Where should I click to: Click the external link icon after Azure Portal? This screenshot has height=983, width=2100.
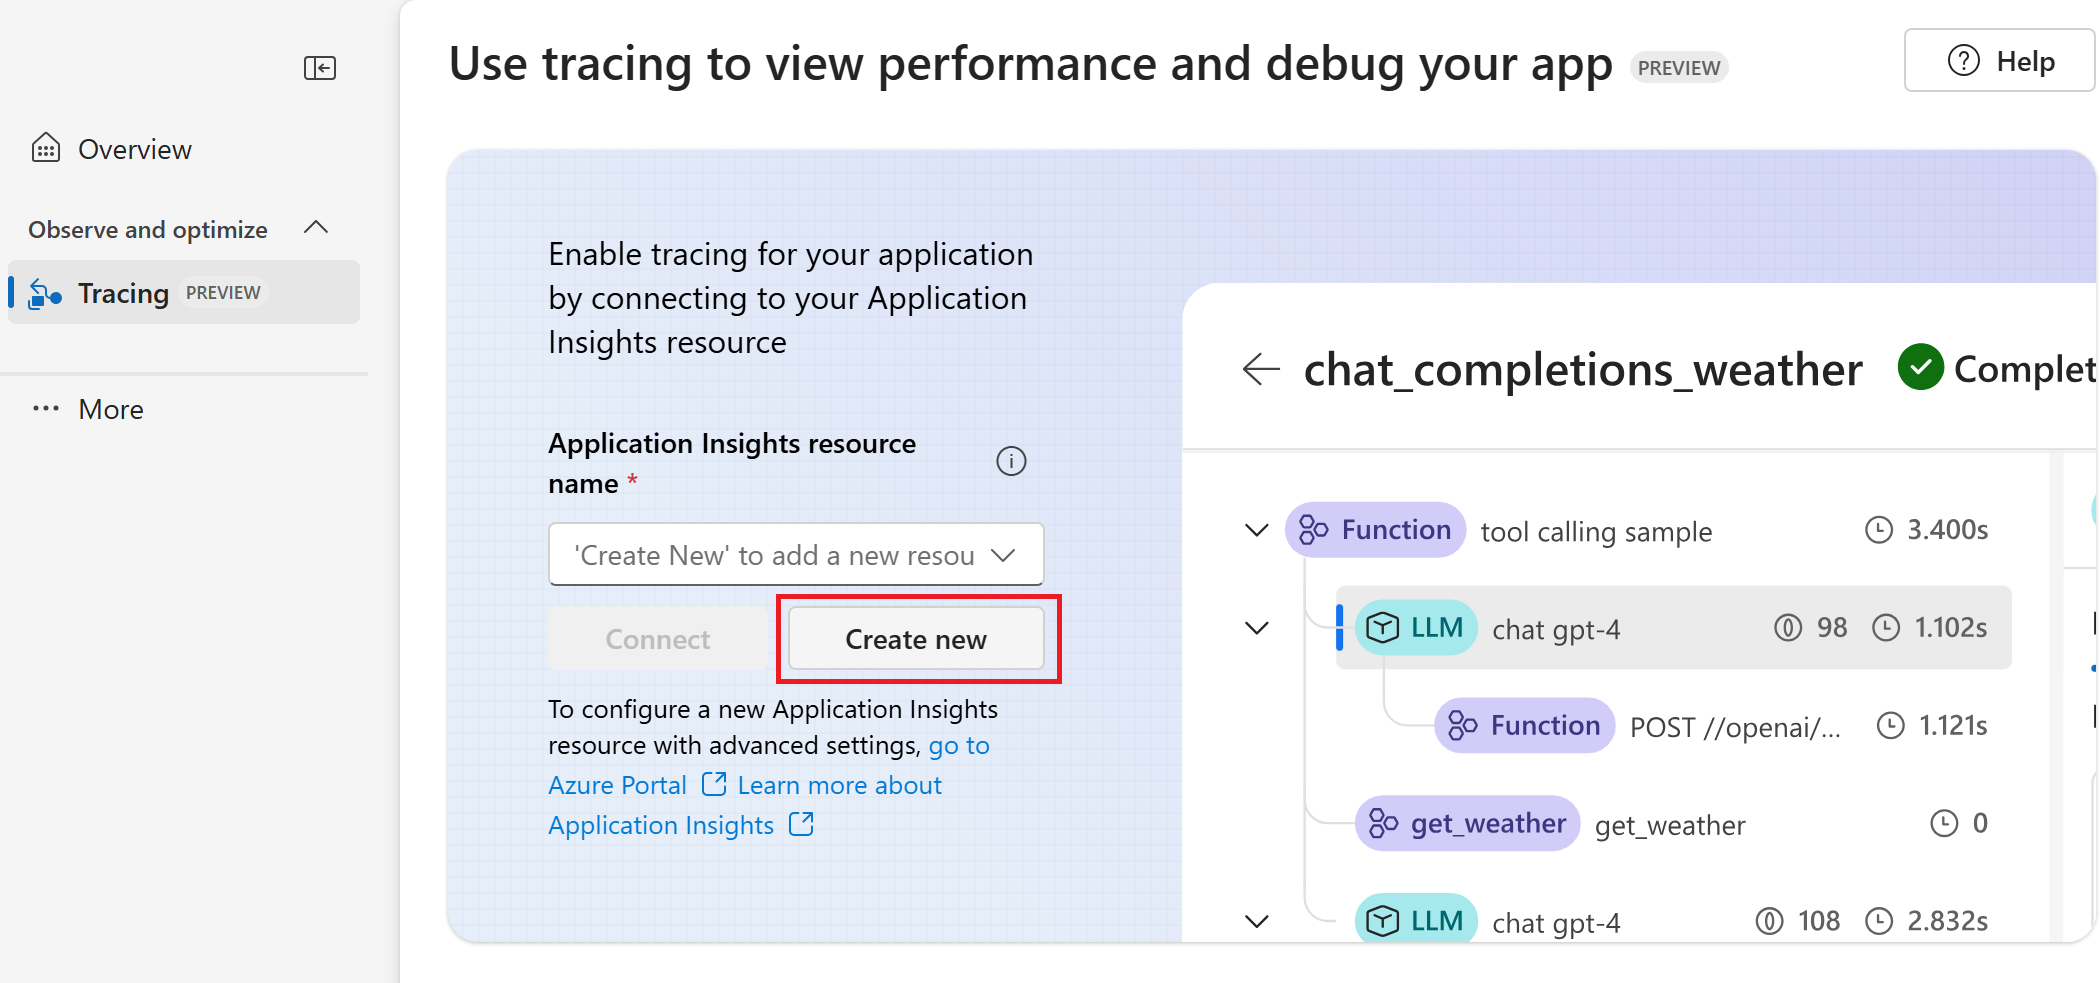click(714, 784)
